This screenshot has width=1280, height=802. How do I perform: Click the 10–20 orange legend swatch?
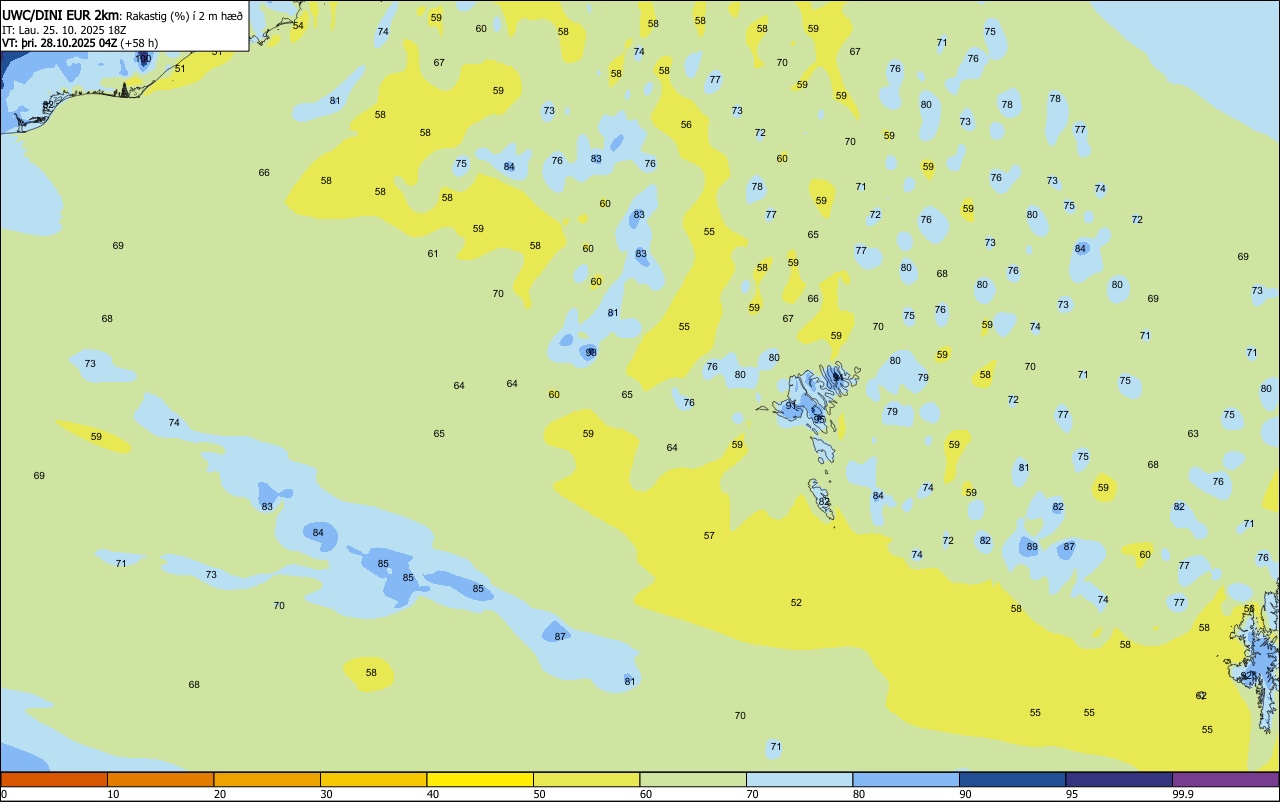(160, 779)
